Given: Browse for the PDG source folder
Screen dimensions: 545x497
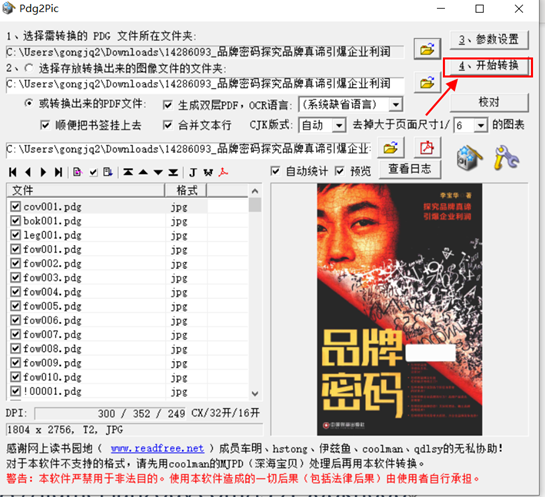Looking at the screenshot, I should coord(427,49).
